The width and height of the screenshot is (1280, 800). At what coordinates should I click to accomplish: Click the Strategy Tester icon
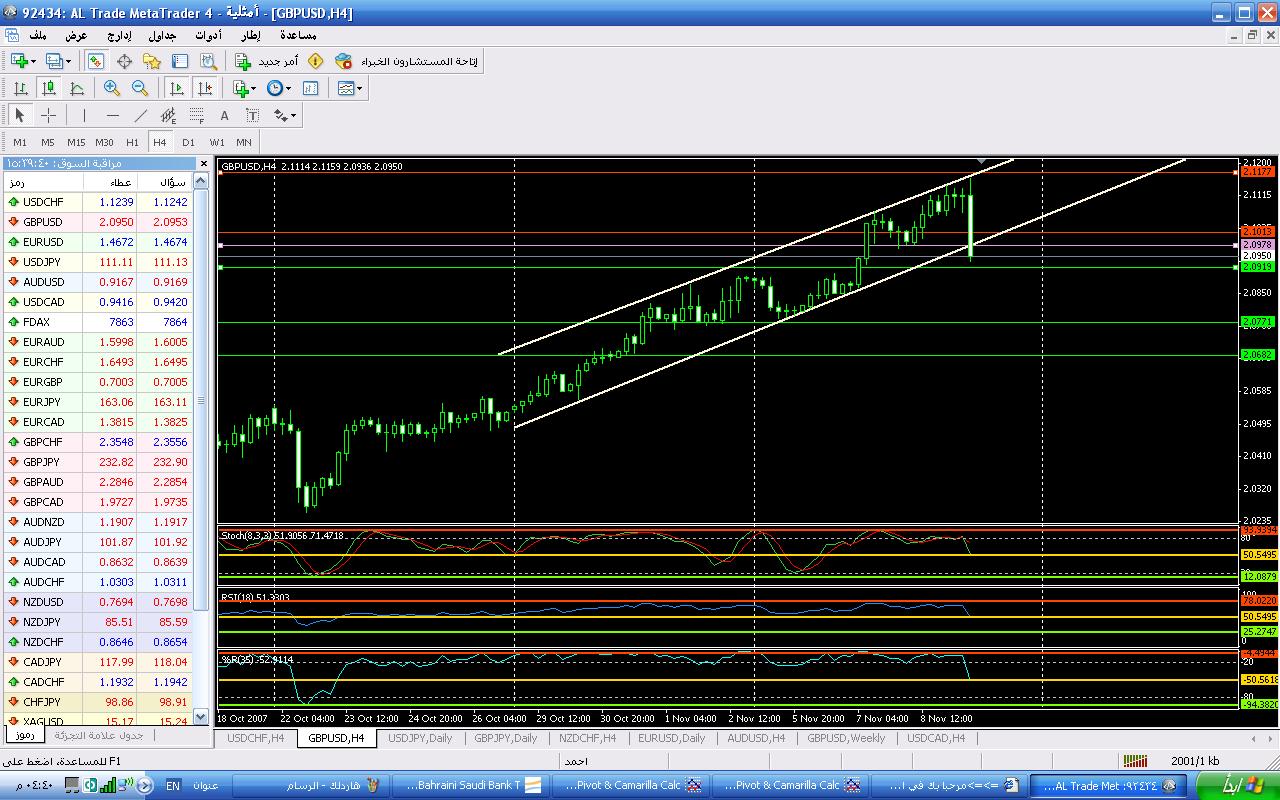[208, 61]
